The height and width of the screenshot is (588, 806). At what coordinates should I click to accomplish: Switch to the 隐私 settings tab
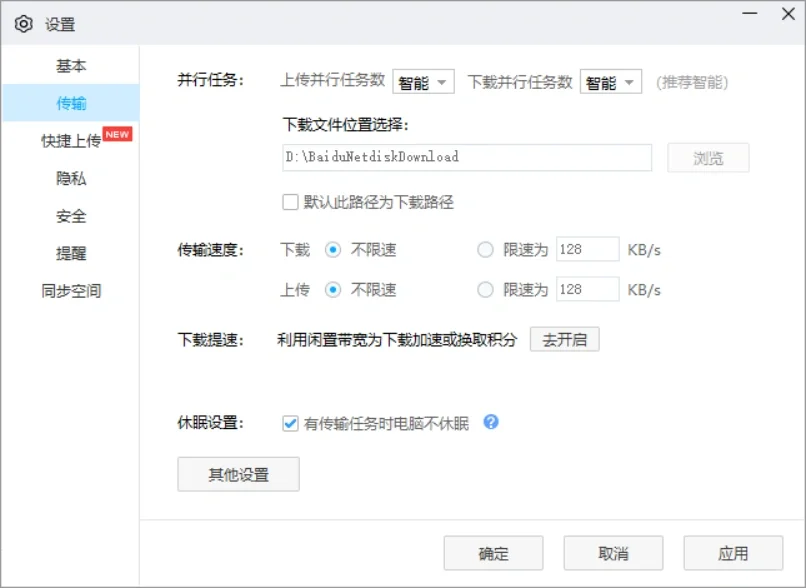tap(70, 178)
